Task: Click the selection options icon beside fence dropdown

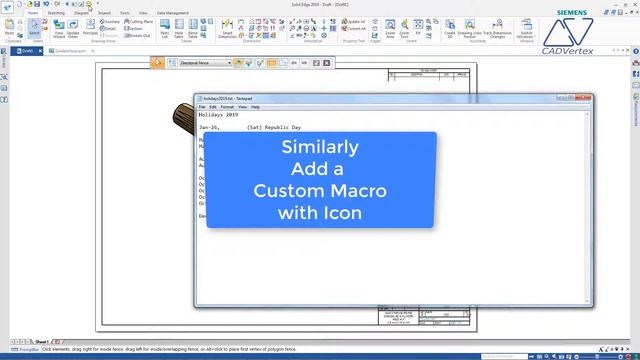Action: (x=172, y=63)
